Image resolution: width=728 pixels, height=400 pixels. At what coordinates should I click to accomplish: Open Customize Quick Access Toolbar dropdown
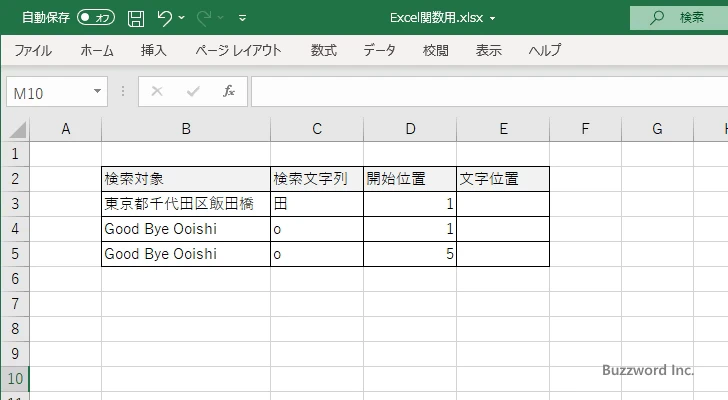pos(242,18)
